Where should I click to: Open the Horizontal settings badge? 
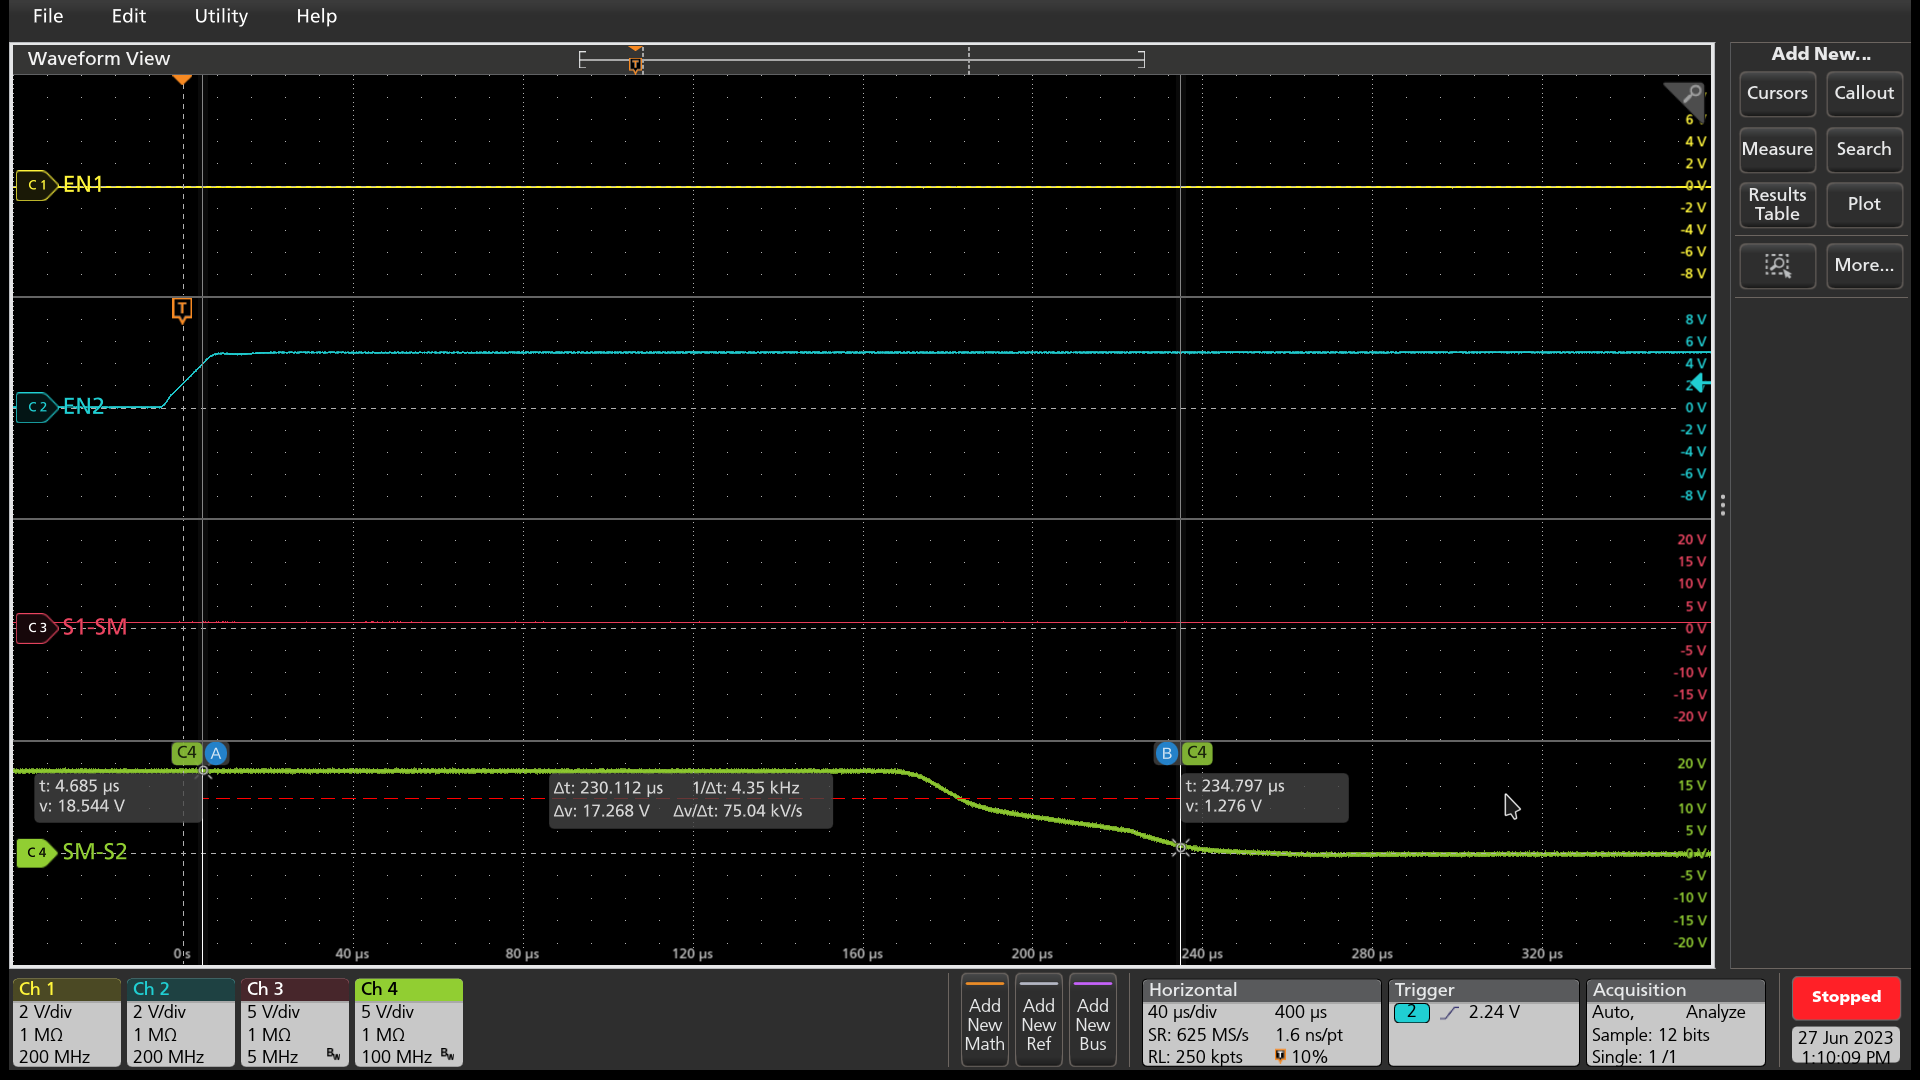pyautogui.click(x=1260, y=1022)
